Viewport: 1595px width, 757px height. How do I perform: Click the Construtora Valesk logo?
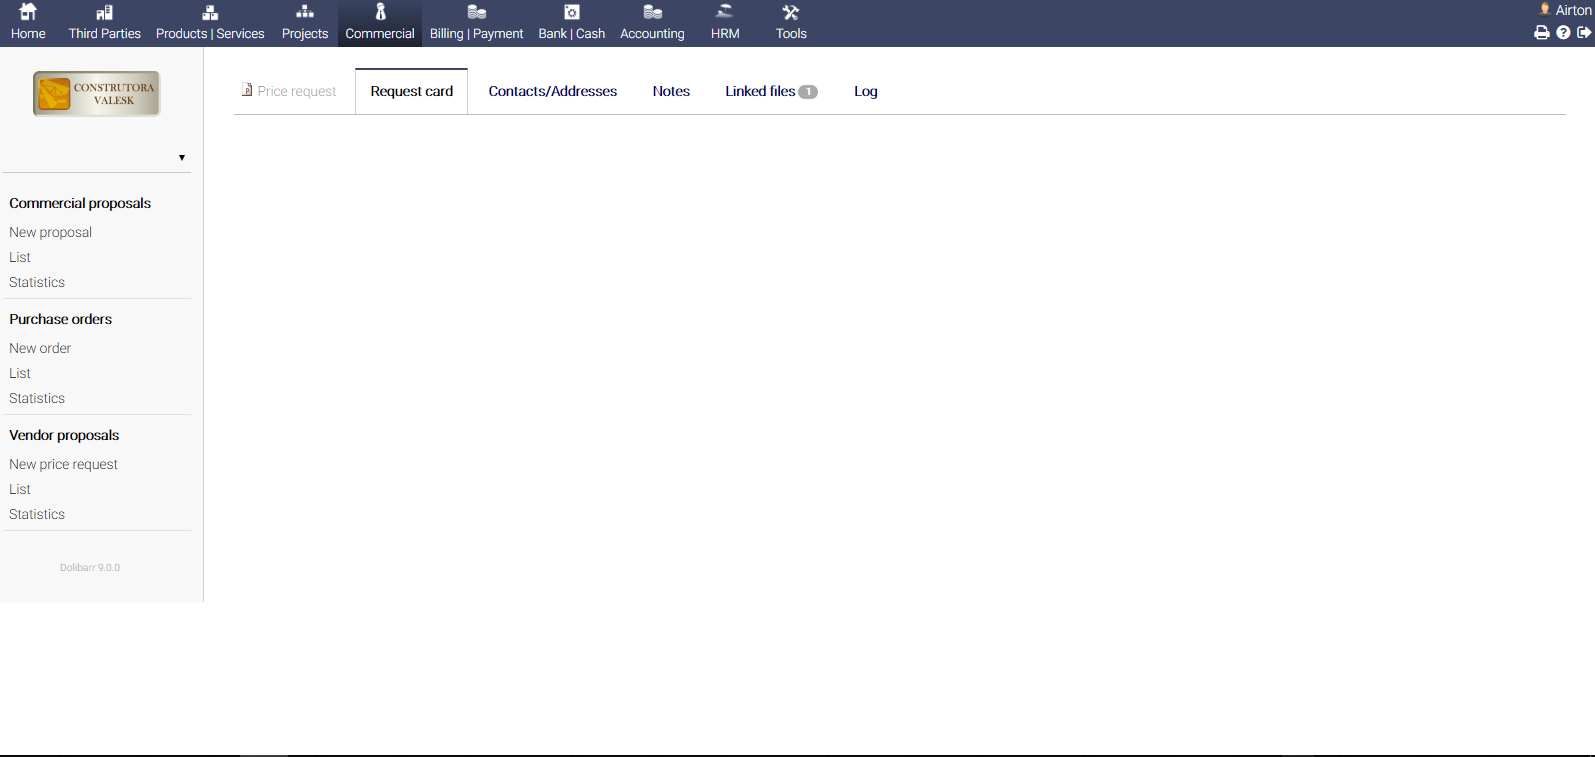(x=96, y=94)
